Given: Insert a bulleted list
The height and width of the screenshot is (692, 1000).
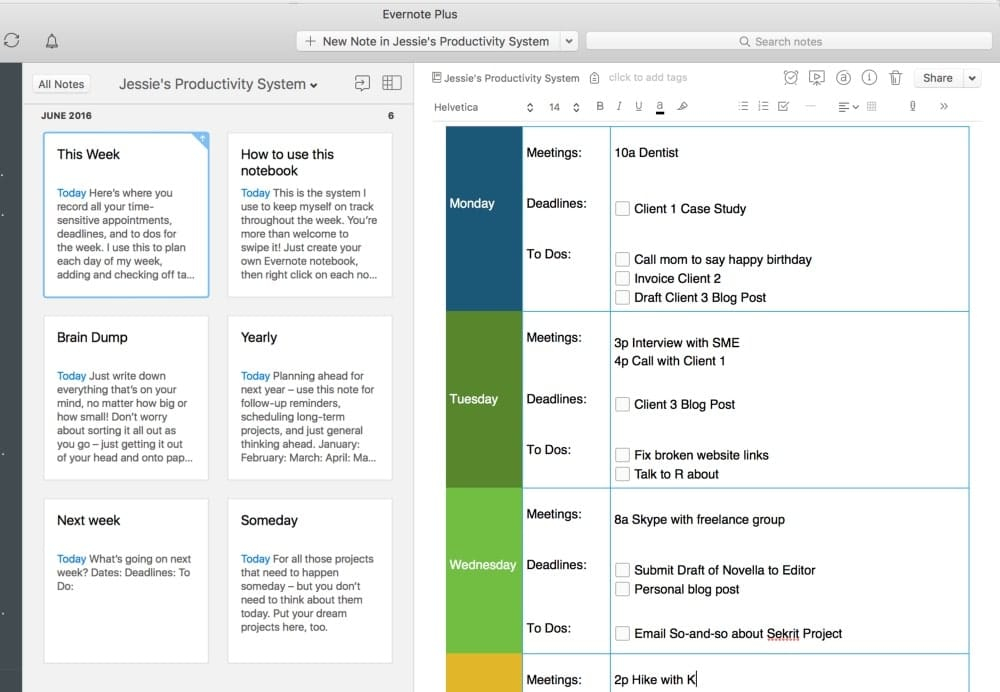Looking at the screenshot, I should tap(743, 107).
